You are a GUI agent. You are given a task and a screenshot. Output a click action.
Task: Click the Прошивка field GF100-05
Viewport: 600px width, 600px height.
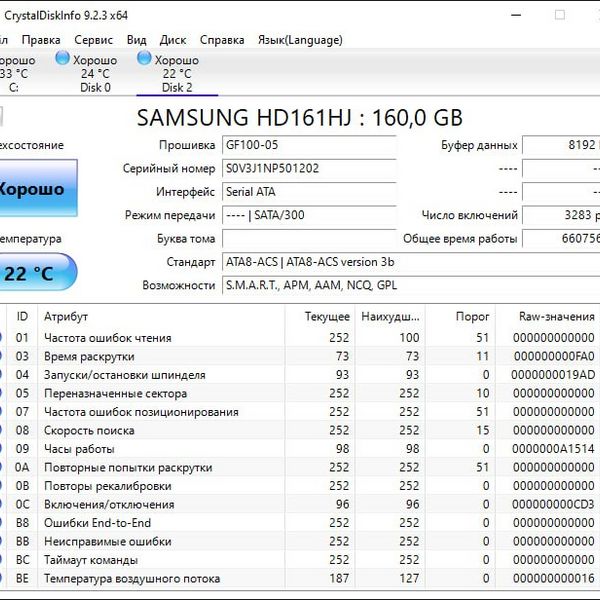click(x=309, y=145)
